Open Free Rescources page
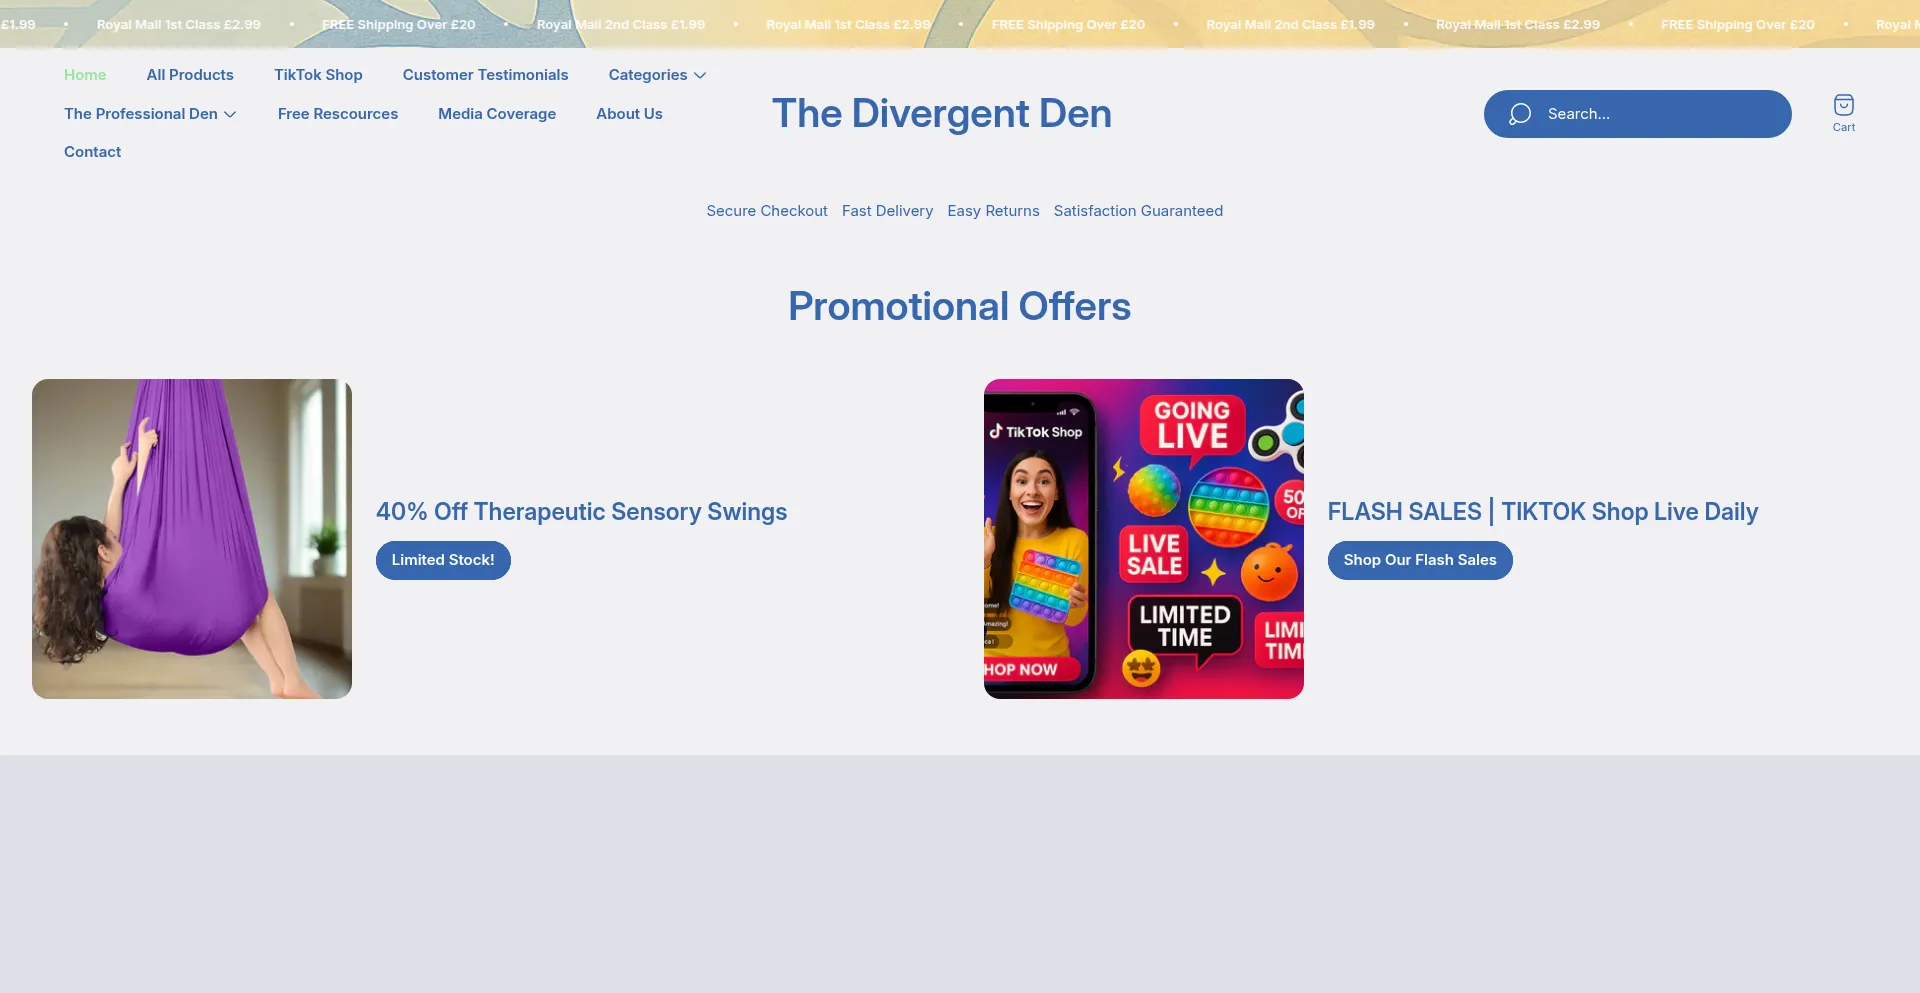Viewport: 1920px width, 993px height. click(338, 114)
